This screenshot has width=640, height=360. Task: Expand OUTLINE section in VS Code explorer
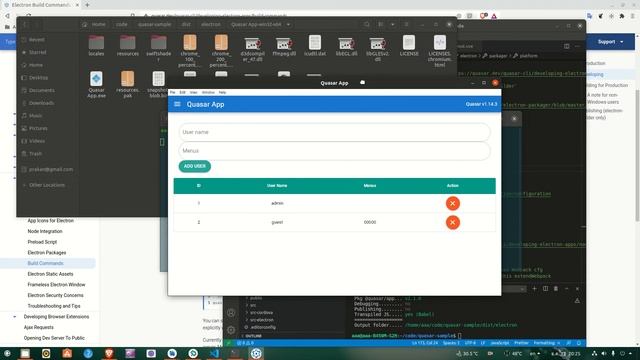pos(253,336)
